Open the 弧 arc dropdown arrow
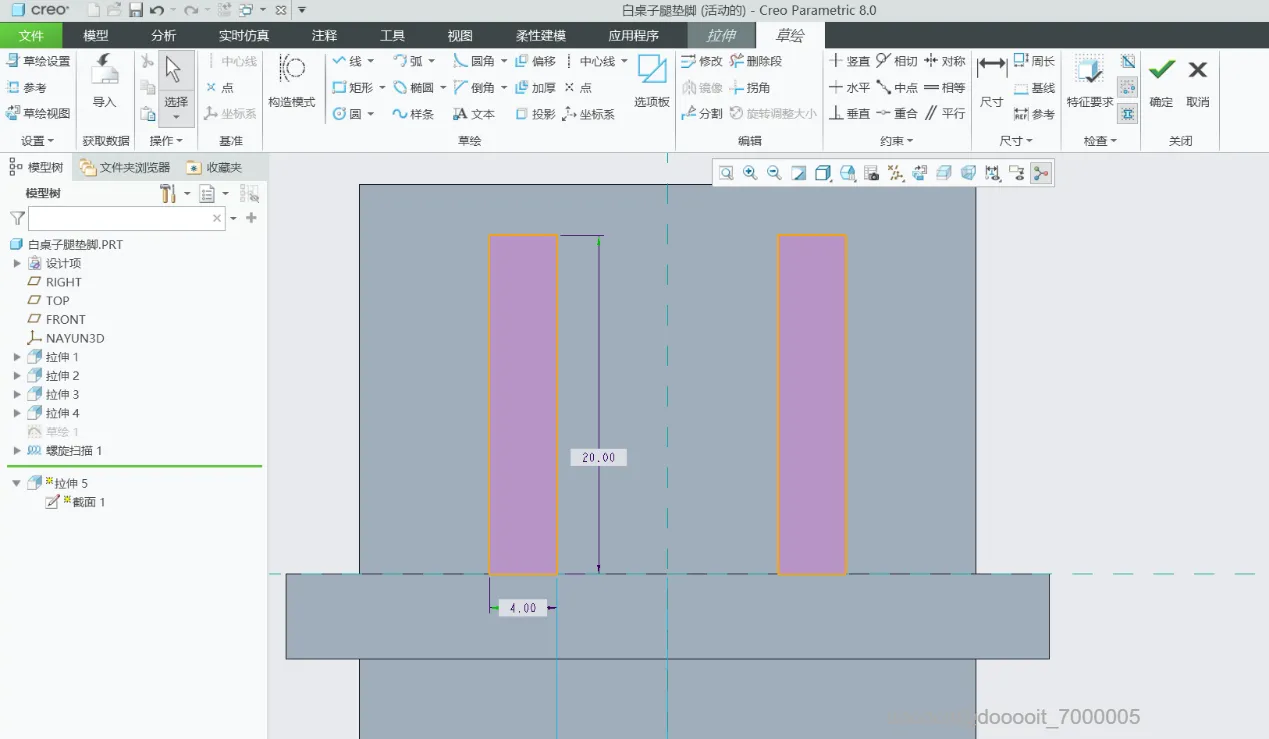The width and height of the screenshot is (1269, 739). (431, 61)
